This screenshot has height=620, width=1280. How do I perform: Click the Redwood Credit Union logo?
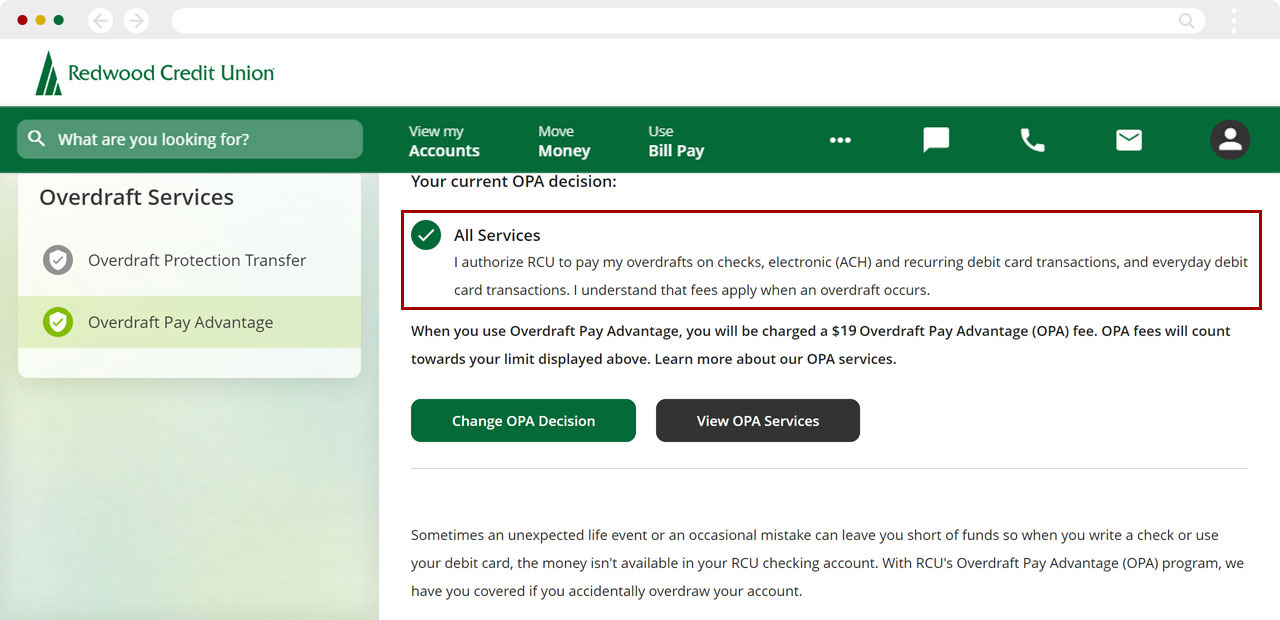pyautogui.click(x=155, y=73)
